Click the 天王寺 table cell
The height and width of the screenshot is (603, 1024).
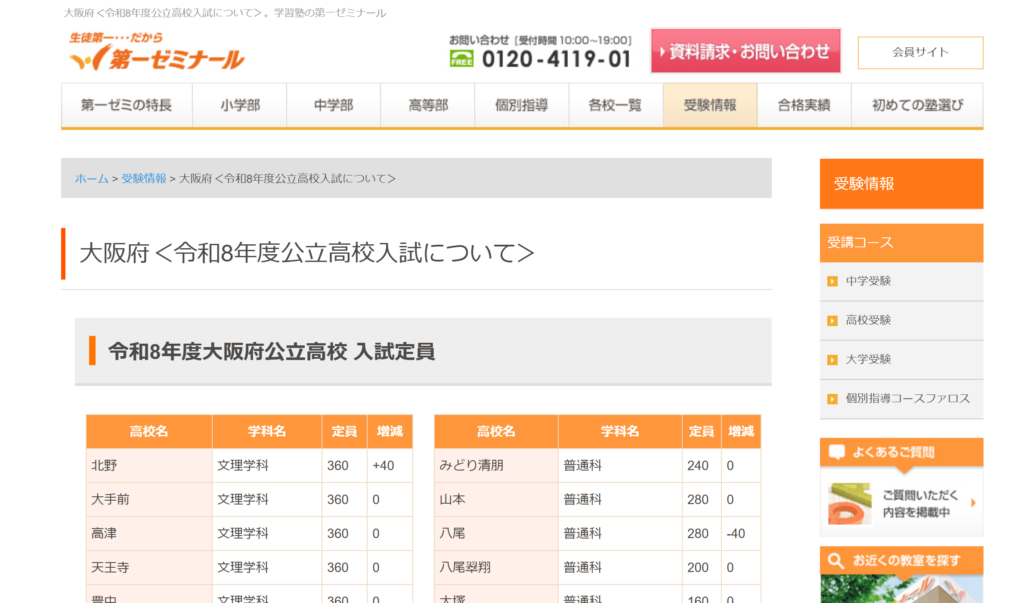[x=149, y=568]
